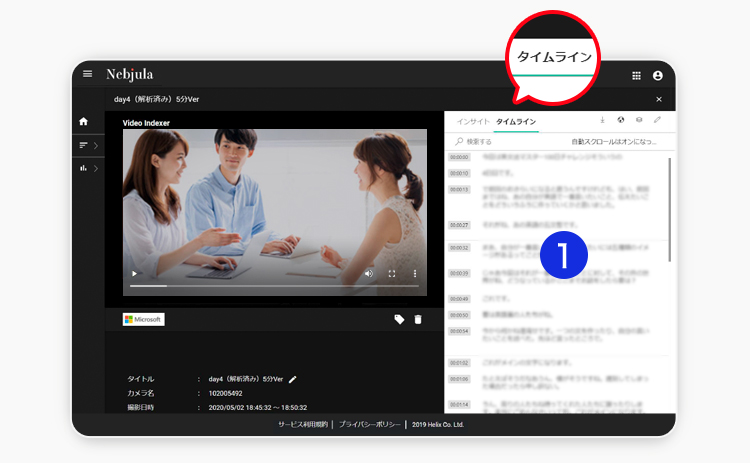Expand the chart section chevron
Viewport: 750px width, 463px height.
pyautogui.click(x=96, y=168)
